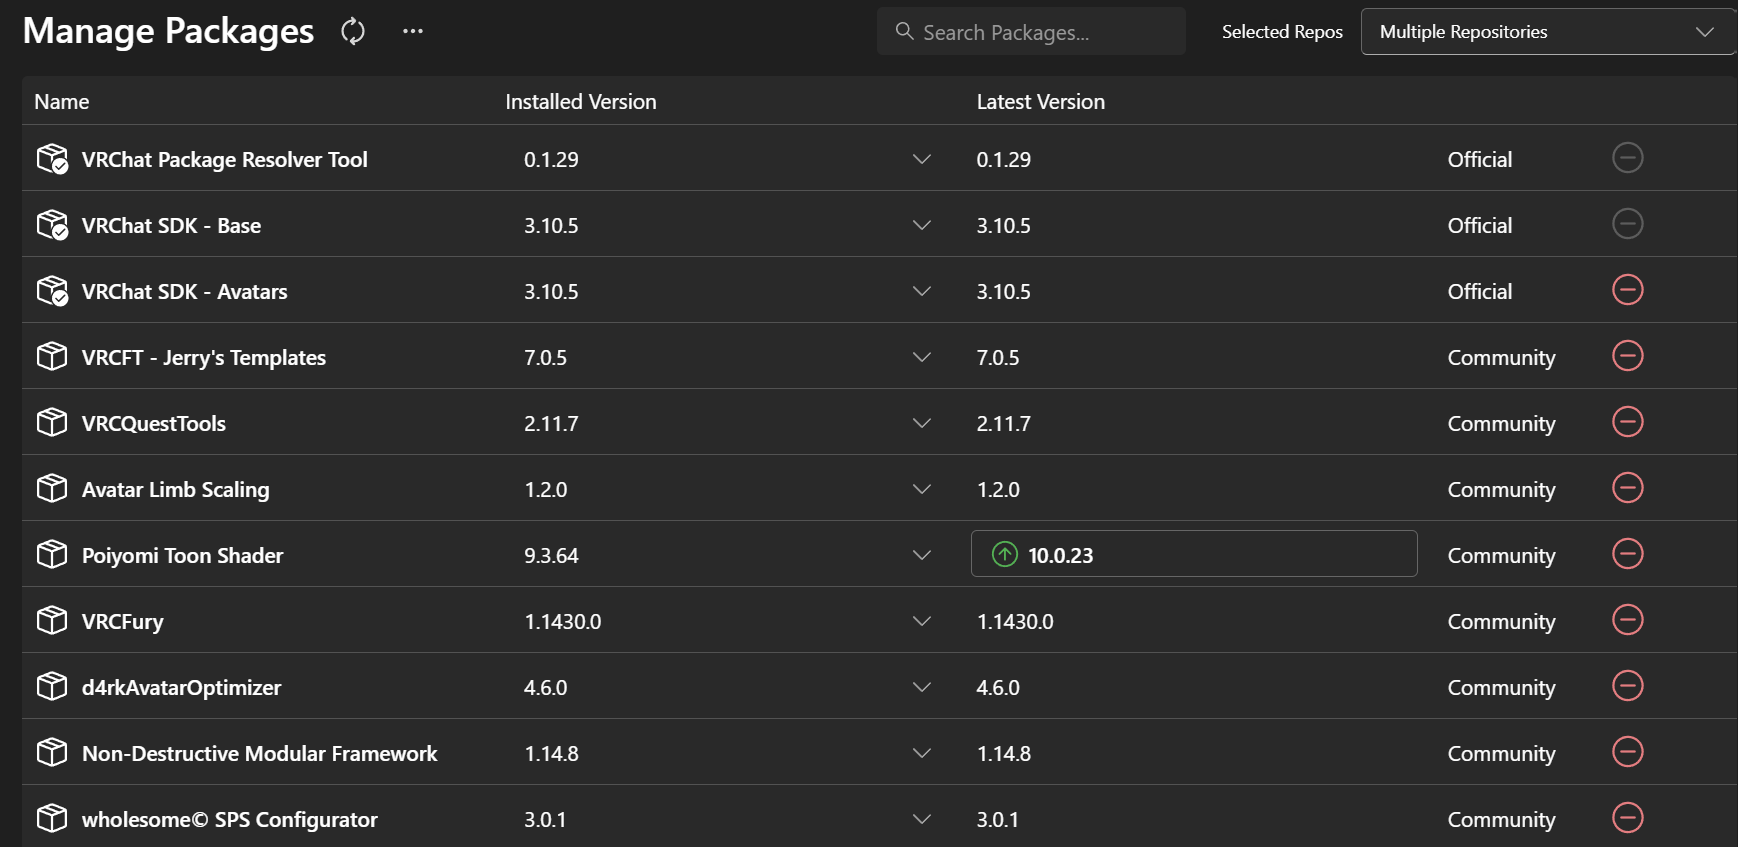1738x847 pixels.
Task: Click the Official label for VRChat SDK - Avatars
Action: pos(1480,292)
